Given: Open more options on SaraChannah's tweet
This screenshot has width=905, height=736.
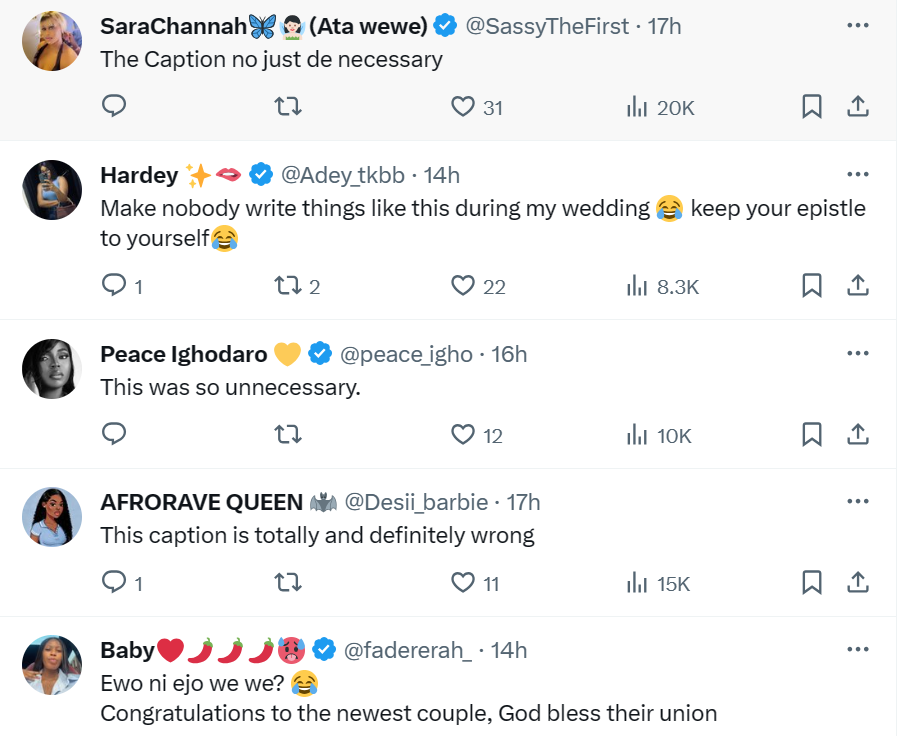Looking at the screenshot, I should tap(857, 25).
